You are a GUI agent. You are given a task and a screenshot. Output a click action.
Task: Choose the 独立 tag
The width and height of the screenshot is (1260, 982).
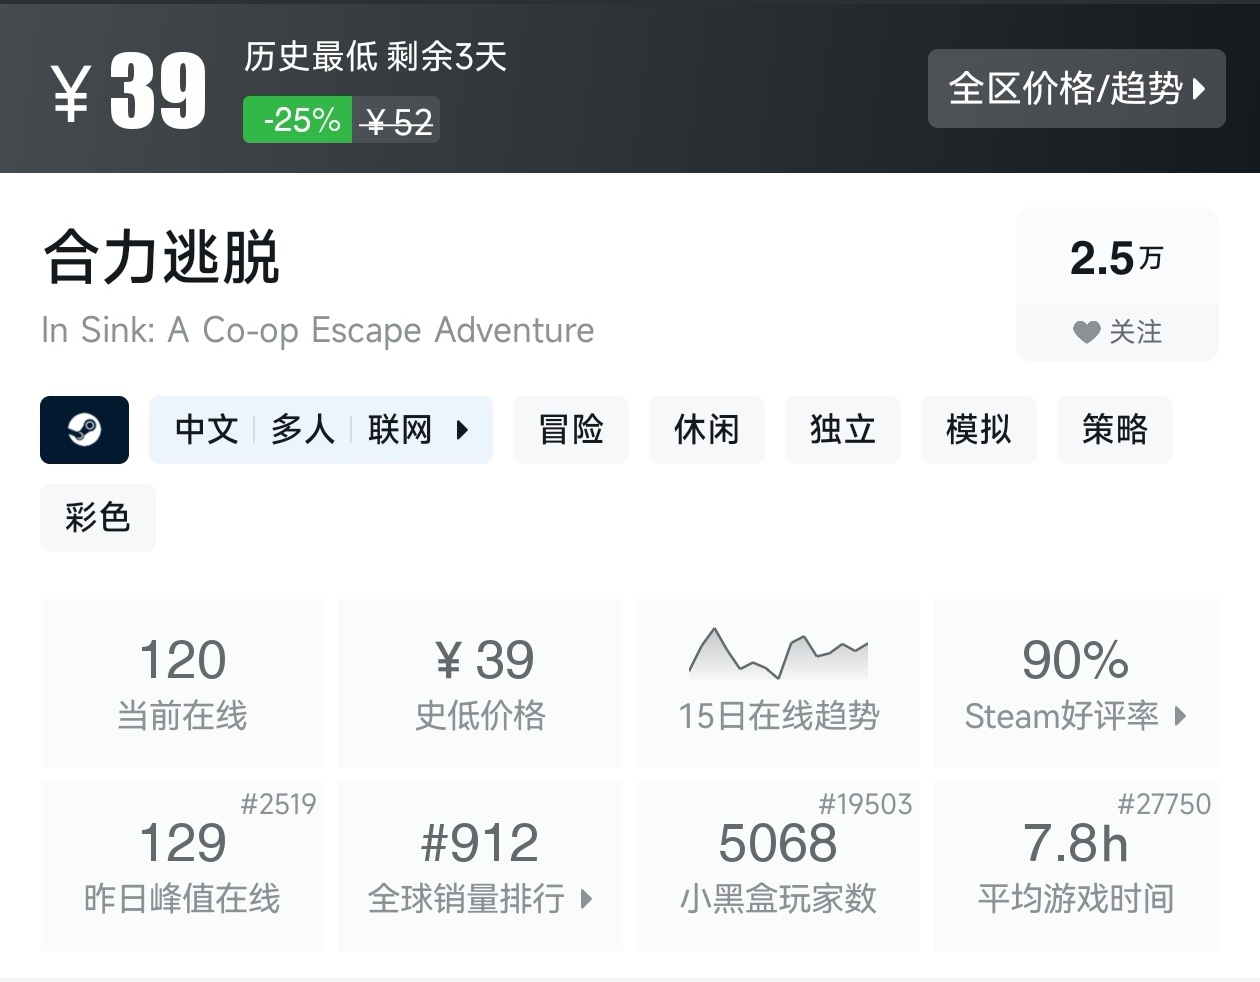843,430
